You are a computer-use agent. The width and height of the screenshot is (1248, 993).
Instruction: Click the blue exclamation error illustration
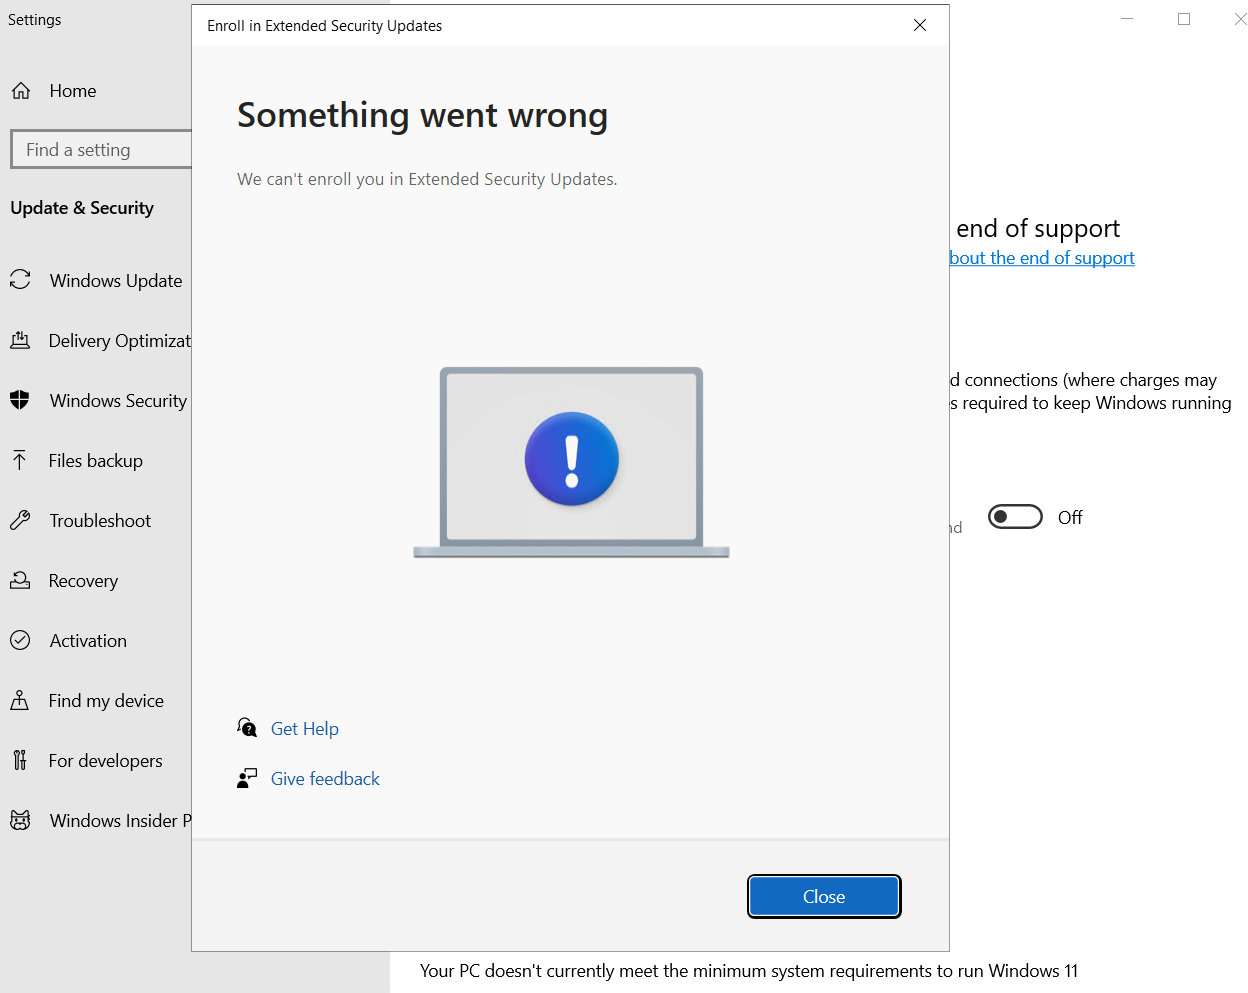coord(572,459)
